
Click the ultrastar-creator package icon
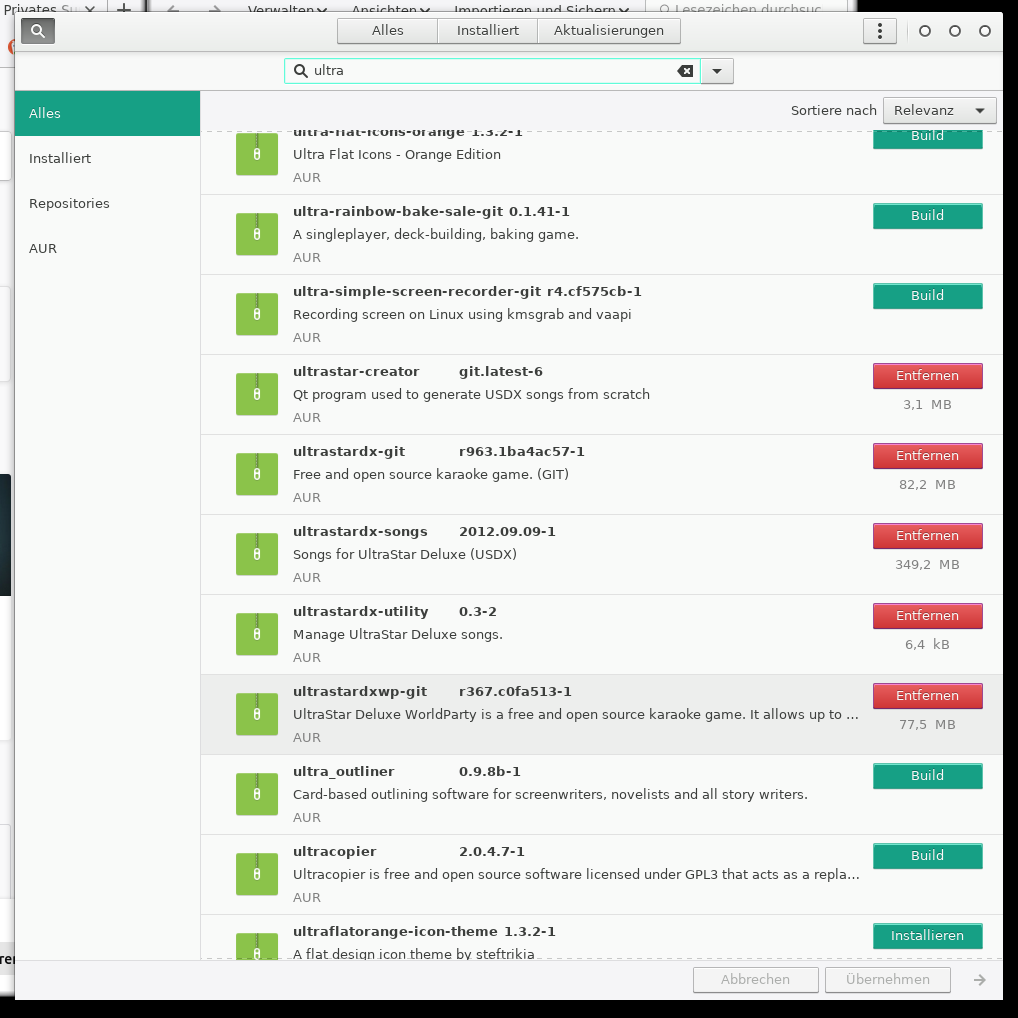pyautogui.click(x=257, y=394)
